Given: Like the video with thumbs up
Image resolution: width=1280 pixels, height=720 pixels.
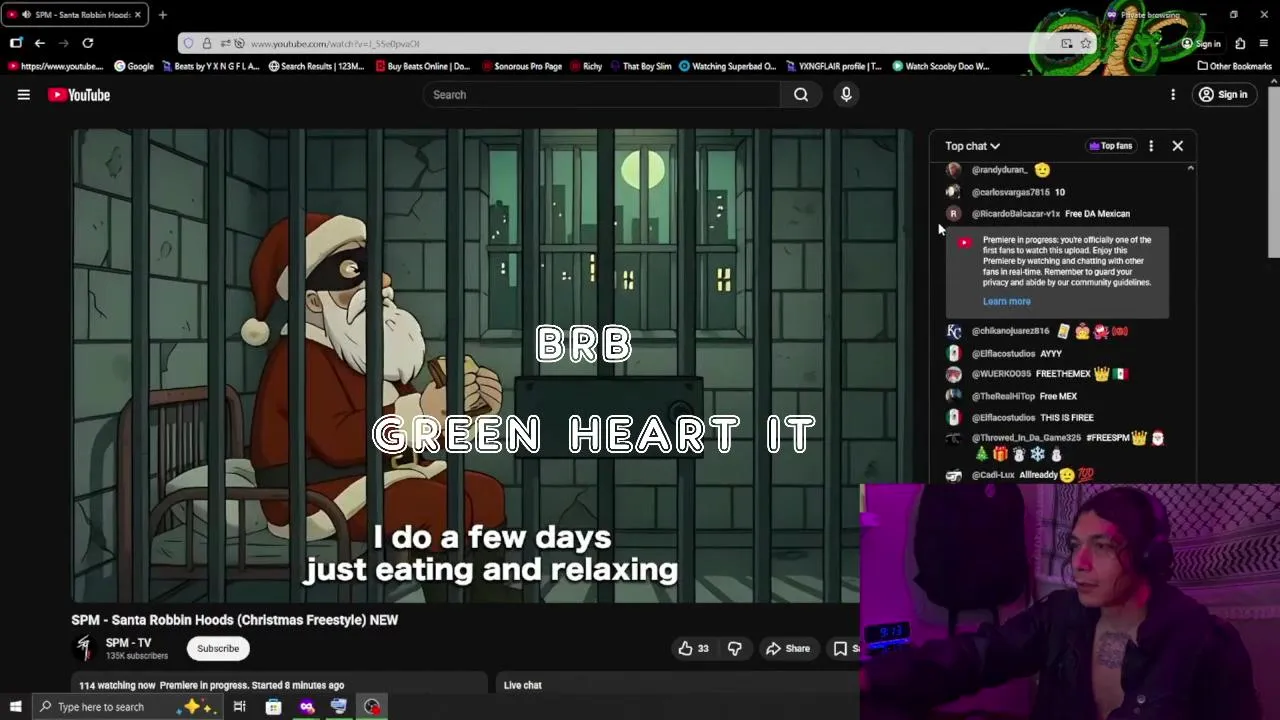Looking at the screenshot, I should [694, 648].
